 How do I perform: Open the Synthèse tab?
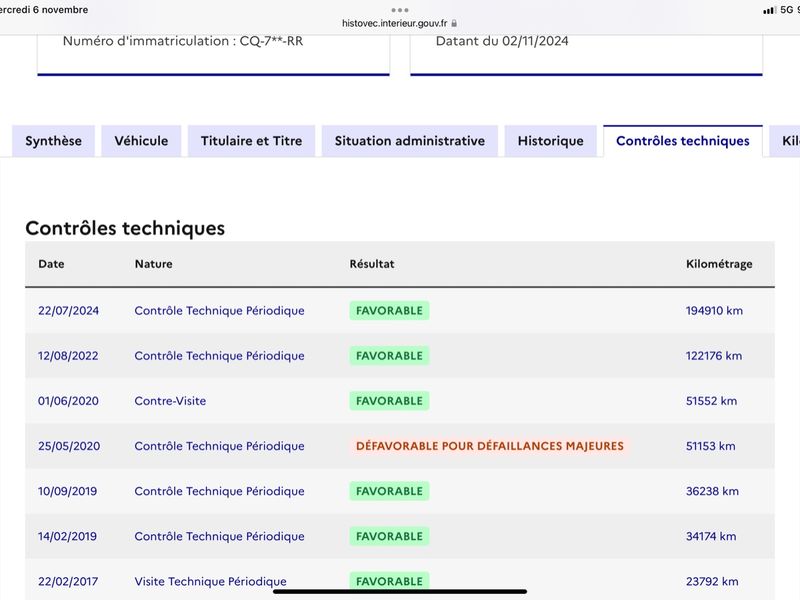54,141
